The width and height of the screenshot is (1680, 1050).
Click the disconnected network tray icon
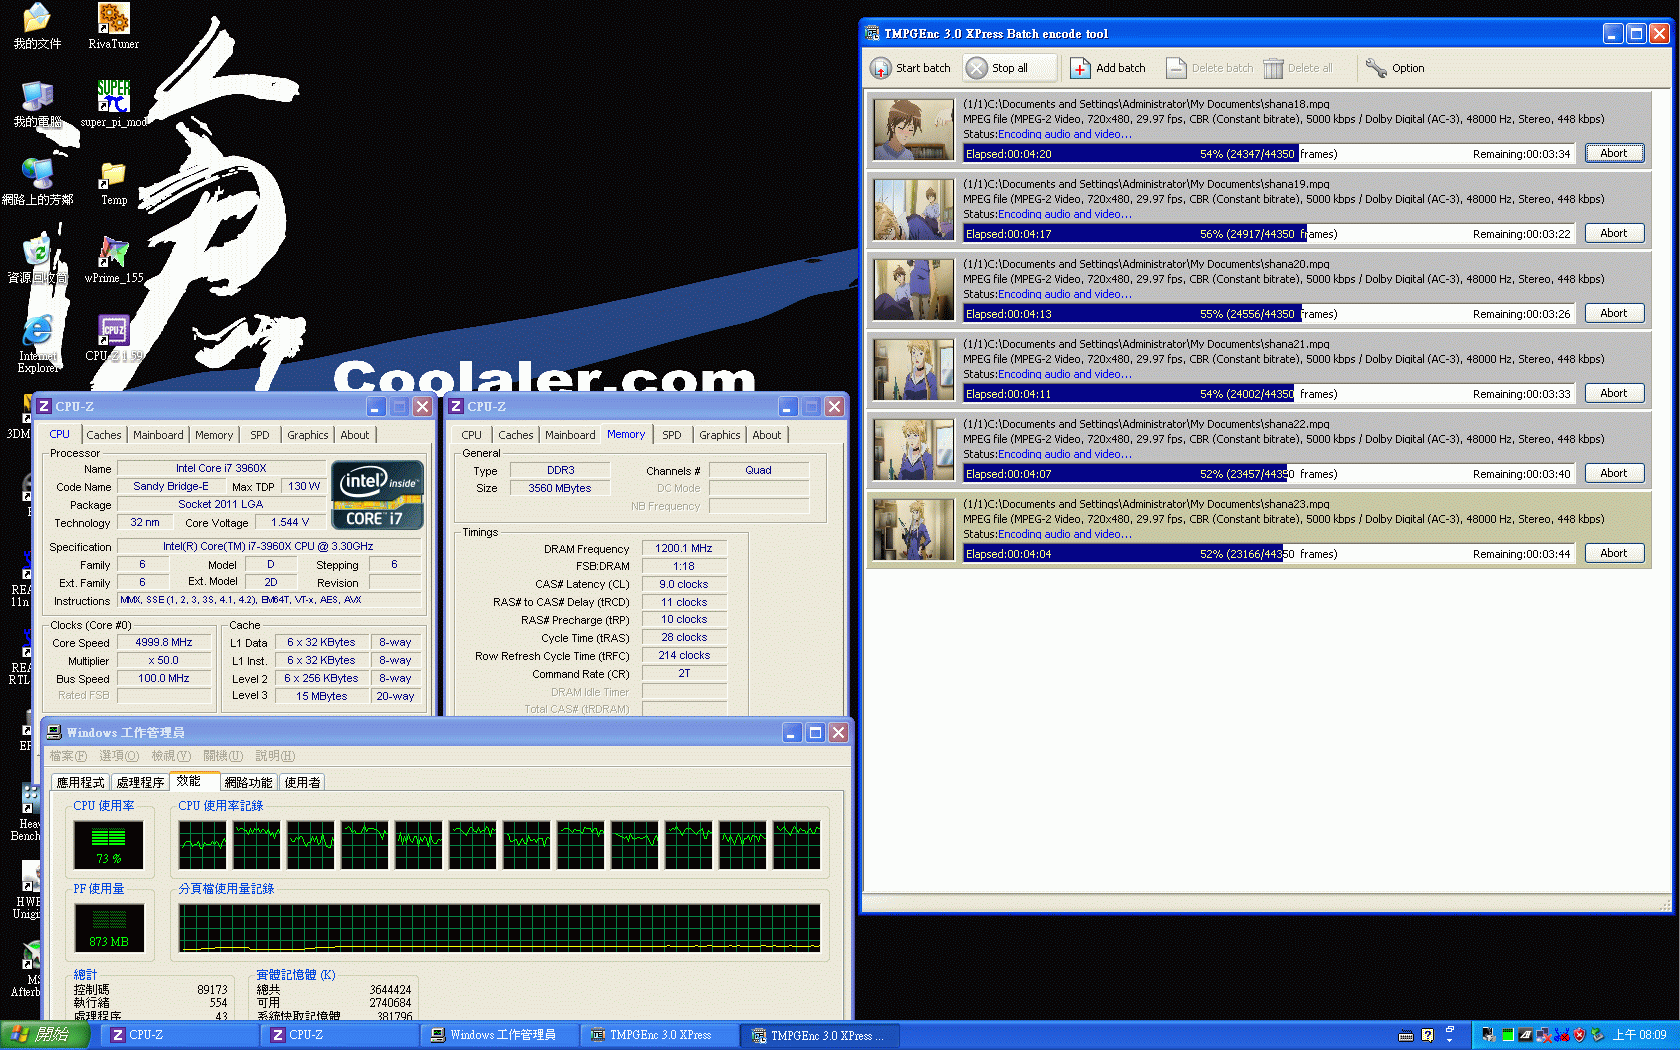pyautogui.click(x=1543, y=1035)
